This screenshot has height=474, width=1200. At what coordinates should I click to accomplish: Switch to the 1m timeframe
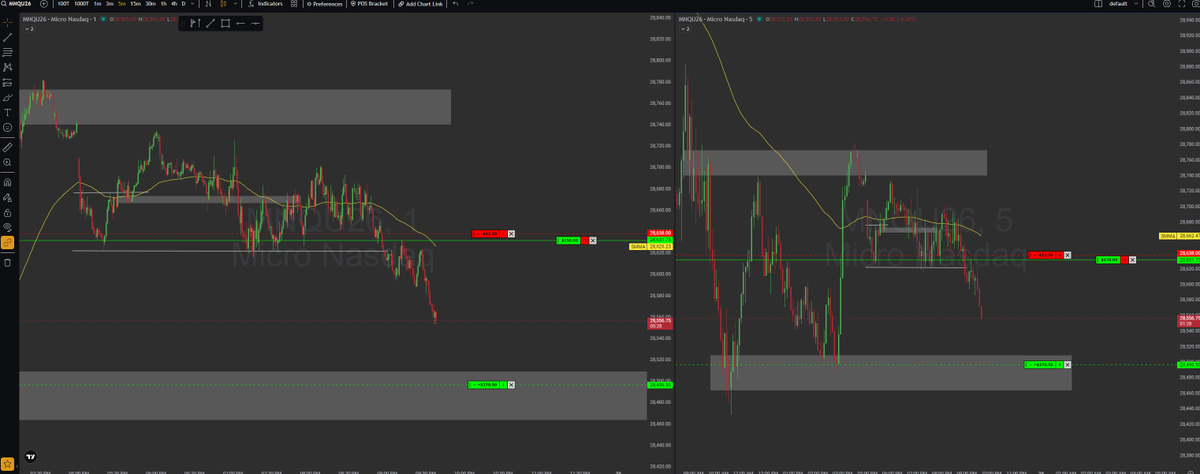coord(97,4)
